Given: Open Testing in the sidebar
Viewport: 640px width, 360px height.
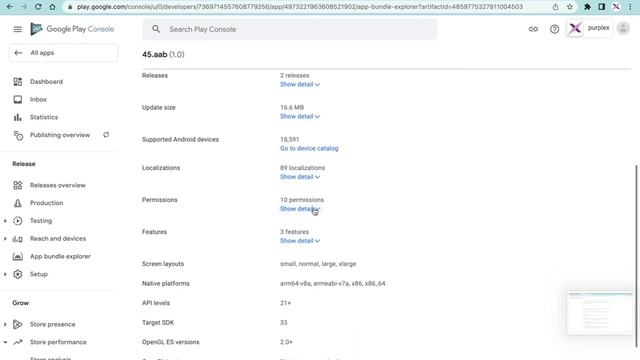Looking at the screenshot, I should click(41, 221).
